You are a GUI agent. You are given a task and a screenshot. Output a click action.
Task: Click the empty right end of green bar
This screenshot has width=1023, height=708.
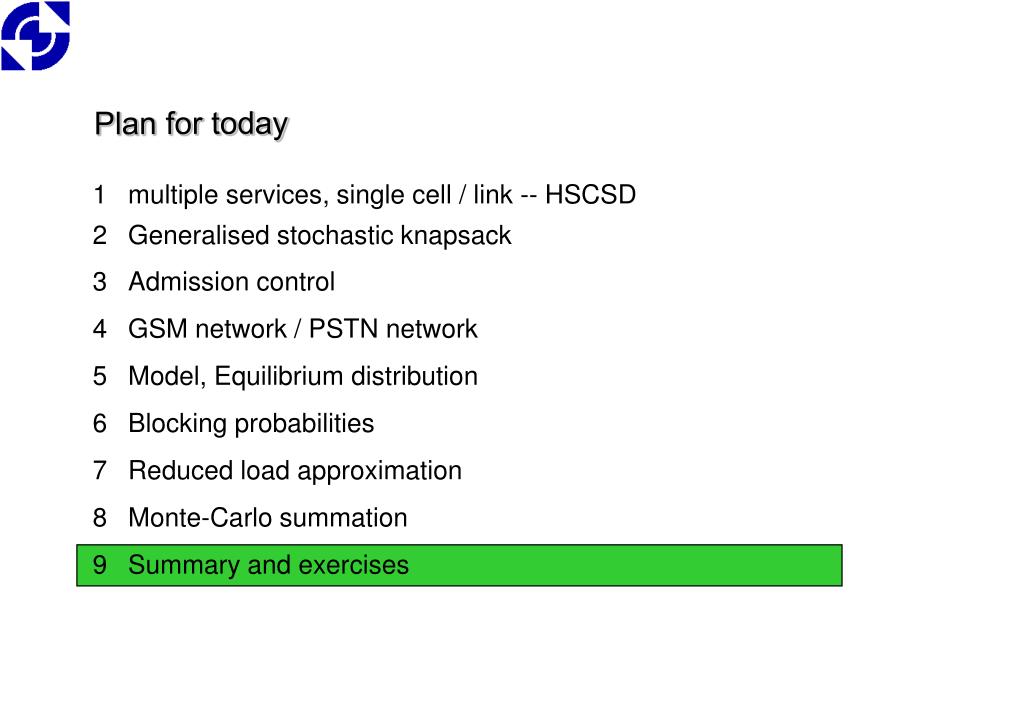pos(718,565)
